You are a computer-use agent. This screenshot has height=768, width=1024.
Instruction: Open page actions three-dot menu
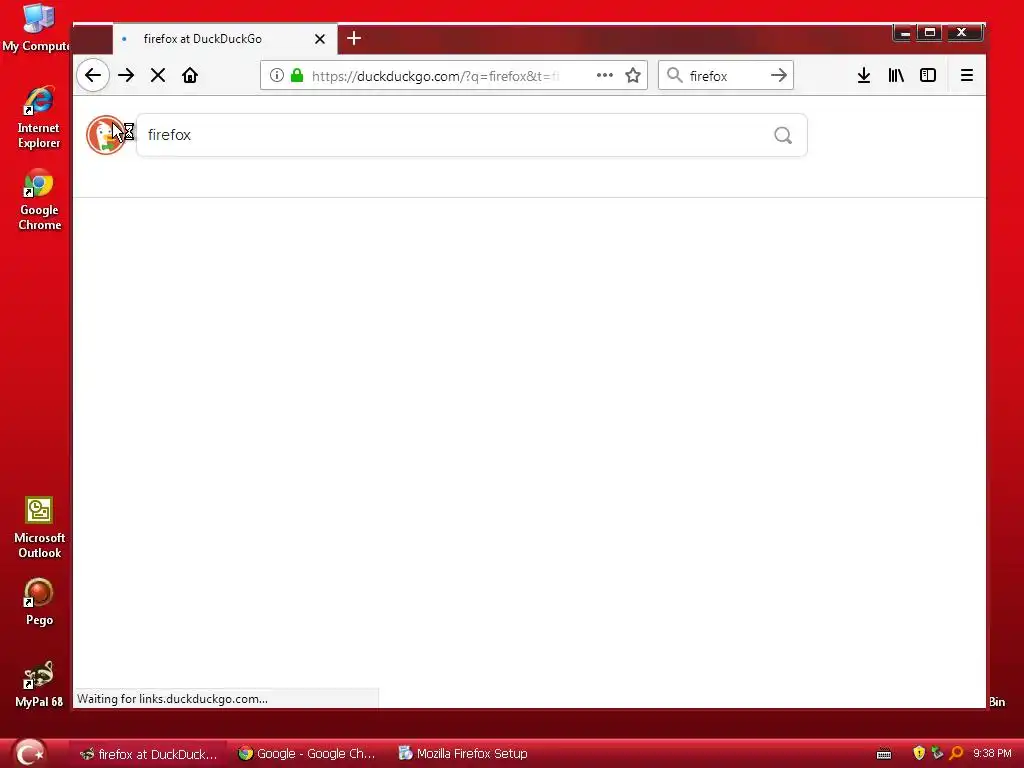coord(605,75)
